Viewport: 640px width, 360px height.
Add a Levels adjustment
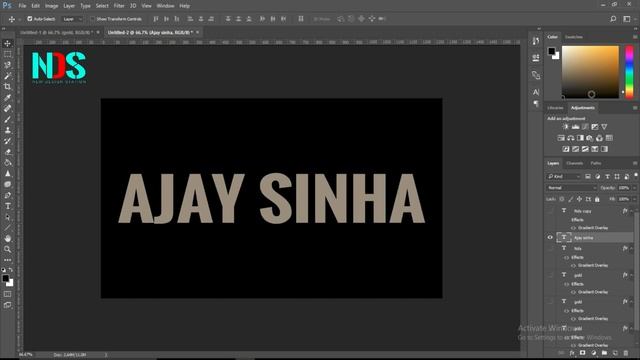575,127
